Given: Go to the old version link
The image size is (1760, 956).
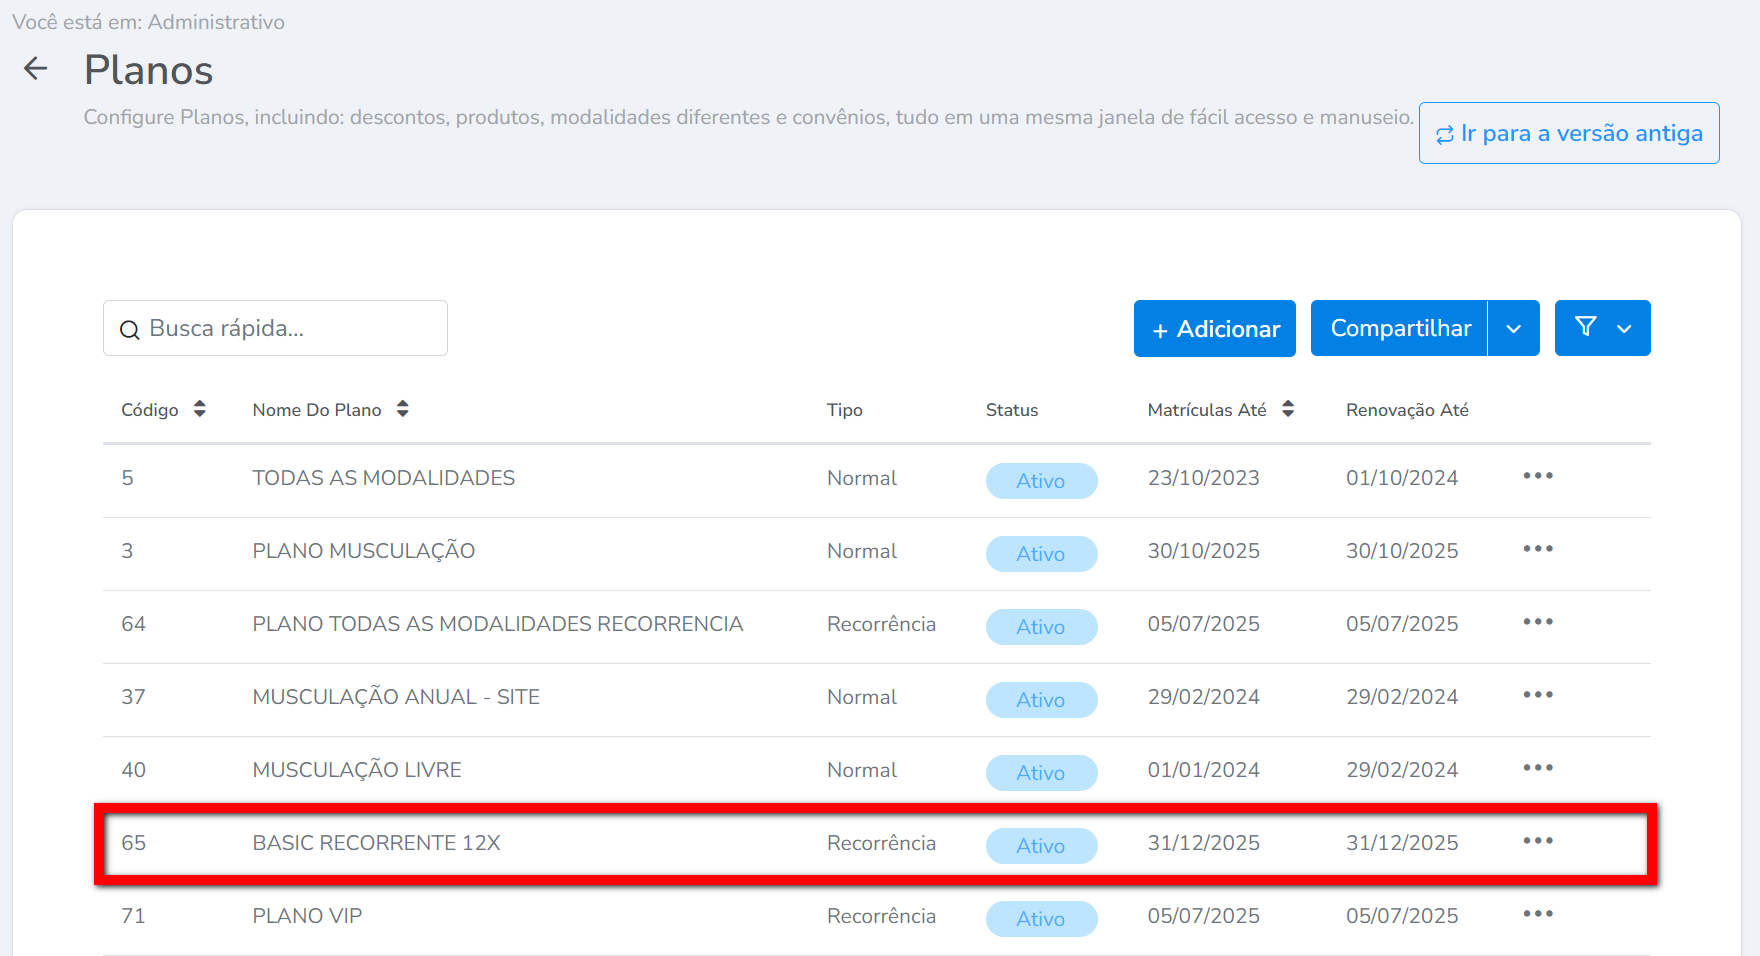Looking at the screenshot, I should pyautogui.click(x=1568, y=133).
